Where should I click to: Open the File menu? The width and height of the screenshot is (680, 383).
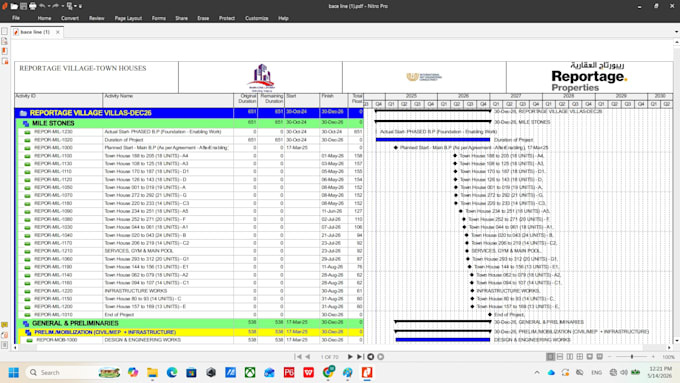click(16, 18)
